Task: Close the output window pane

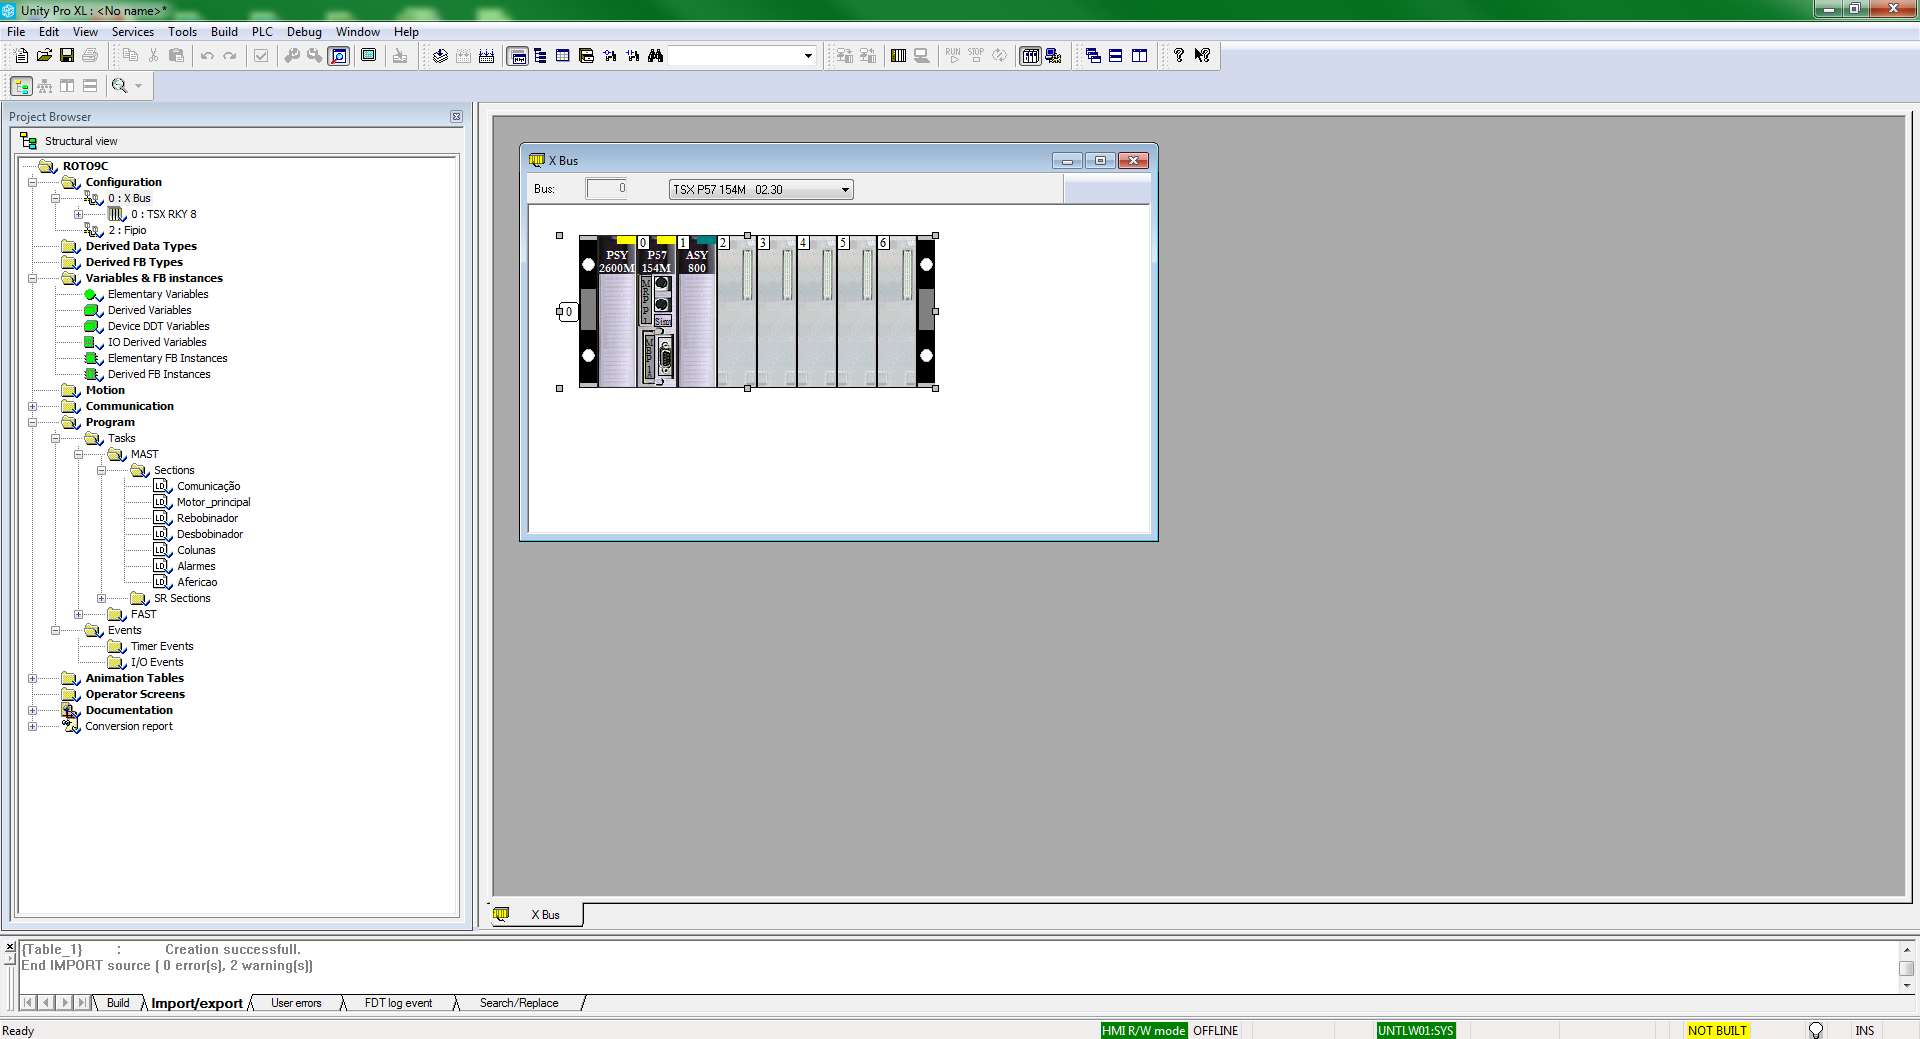Action: click(x=10, y=946)
